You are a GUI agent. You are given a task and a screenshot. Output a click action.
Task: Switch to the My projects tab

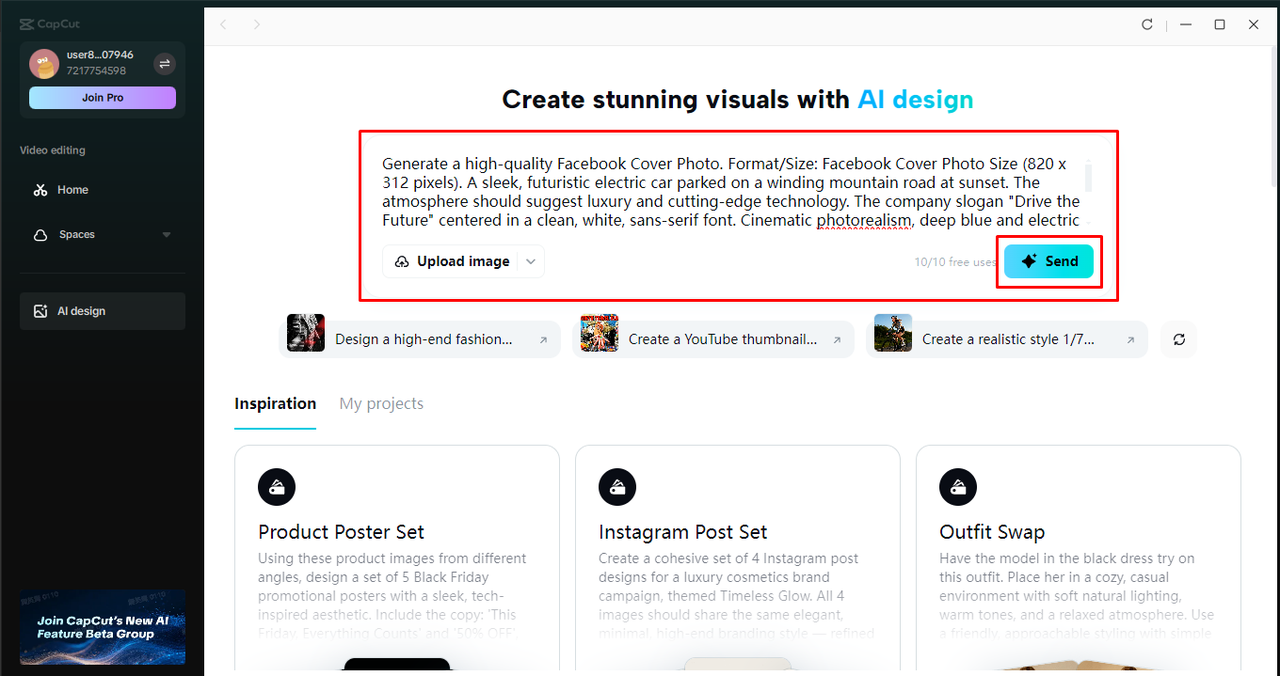[381, 404]
